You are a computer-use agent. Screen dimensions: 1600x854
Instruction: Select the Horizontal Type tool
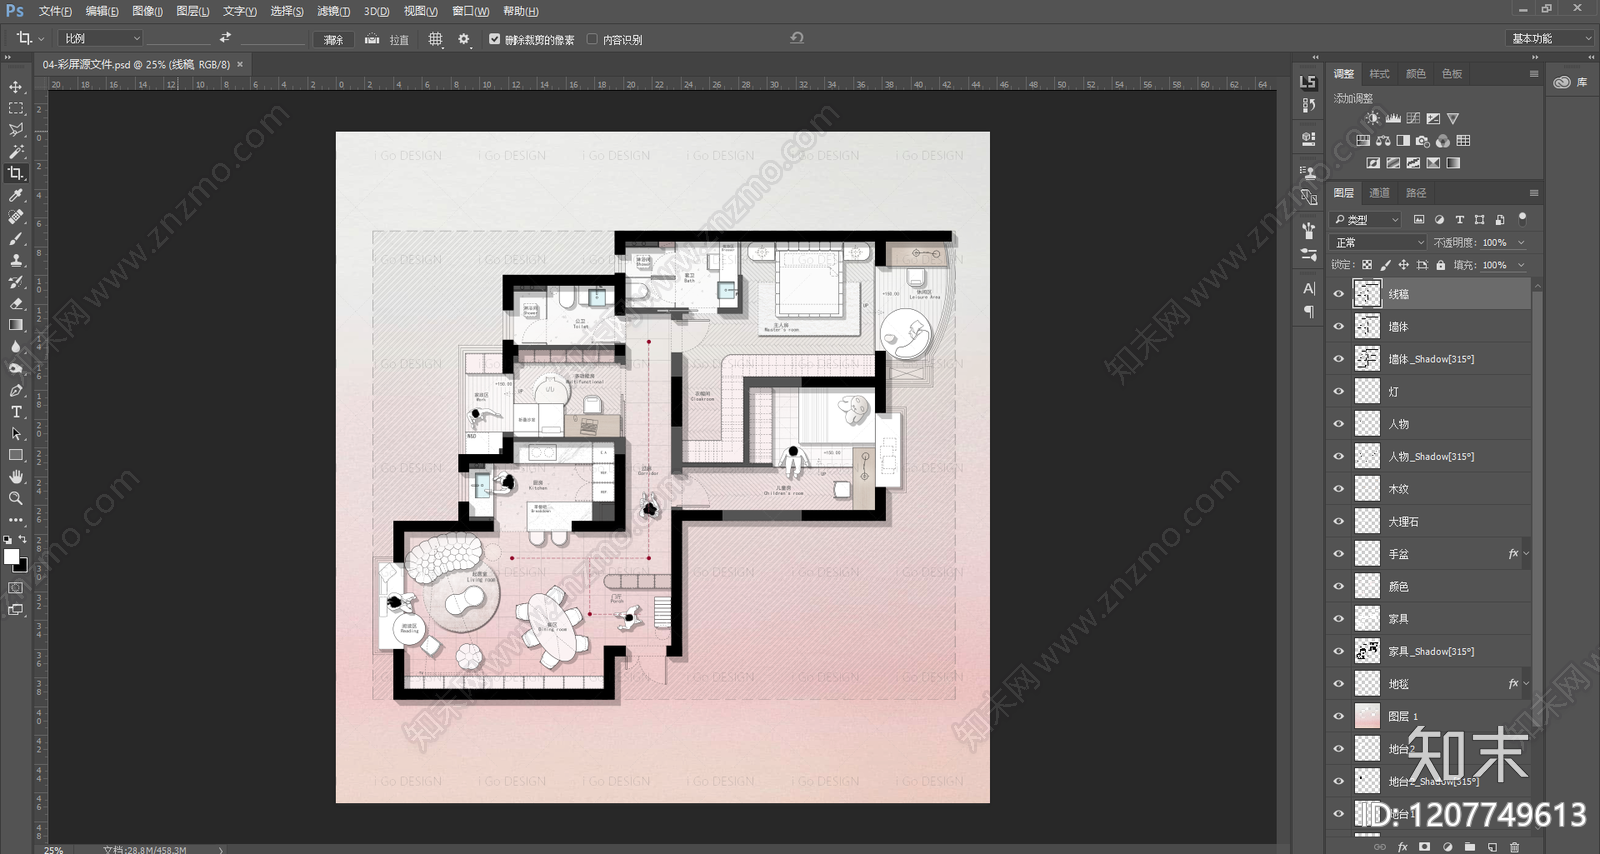coord(16,412)
